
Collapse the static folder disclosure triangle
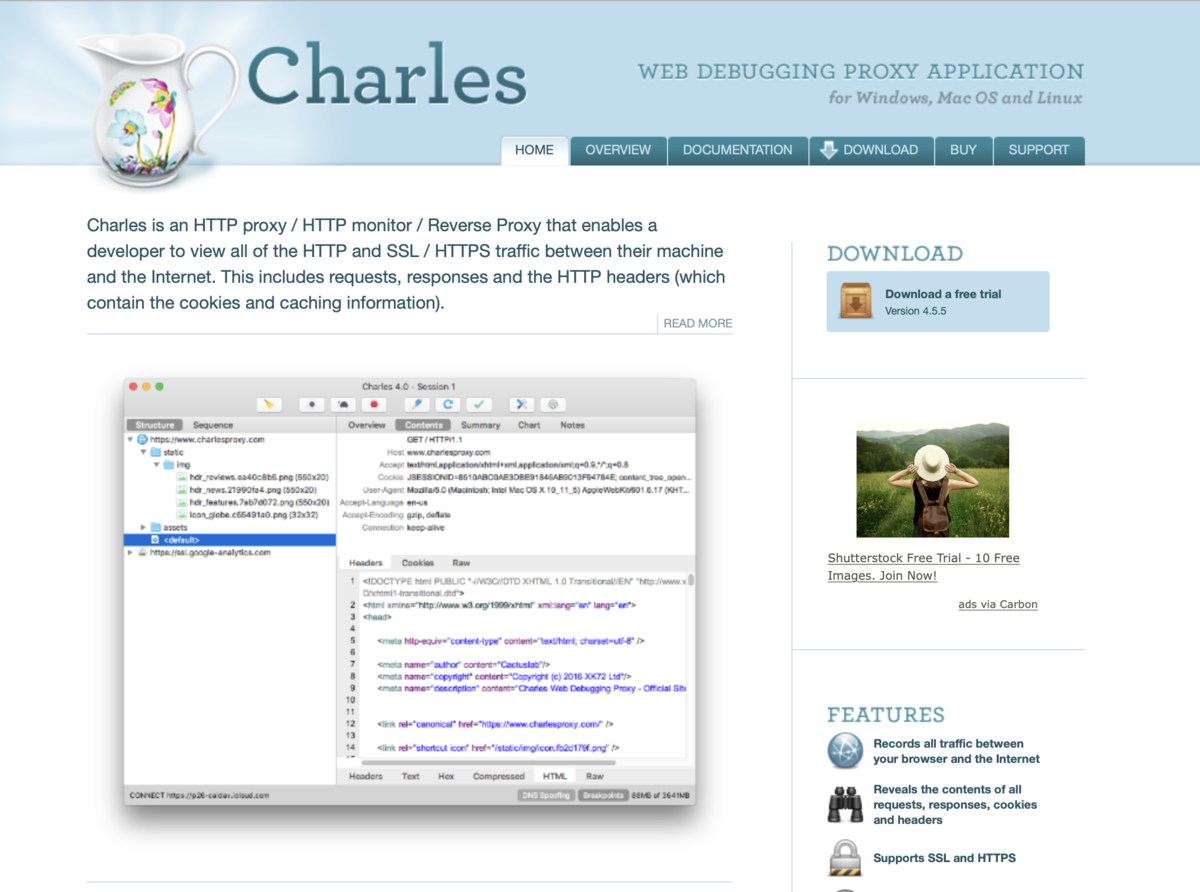click(x=143, y=453)
